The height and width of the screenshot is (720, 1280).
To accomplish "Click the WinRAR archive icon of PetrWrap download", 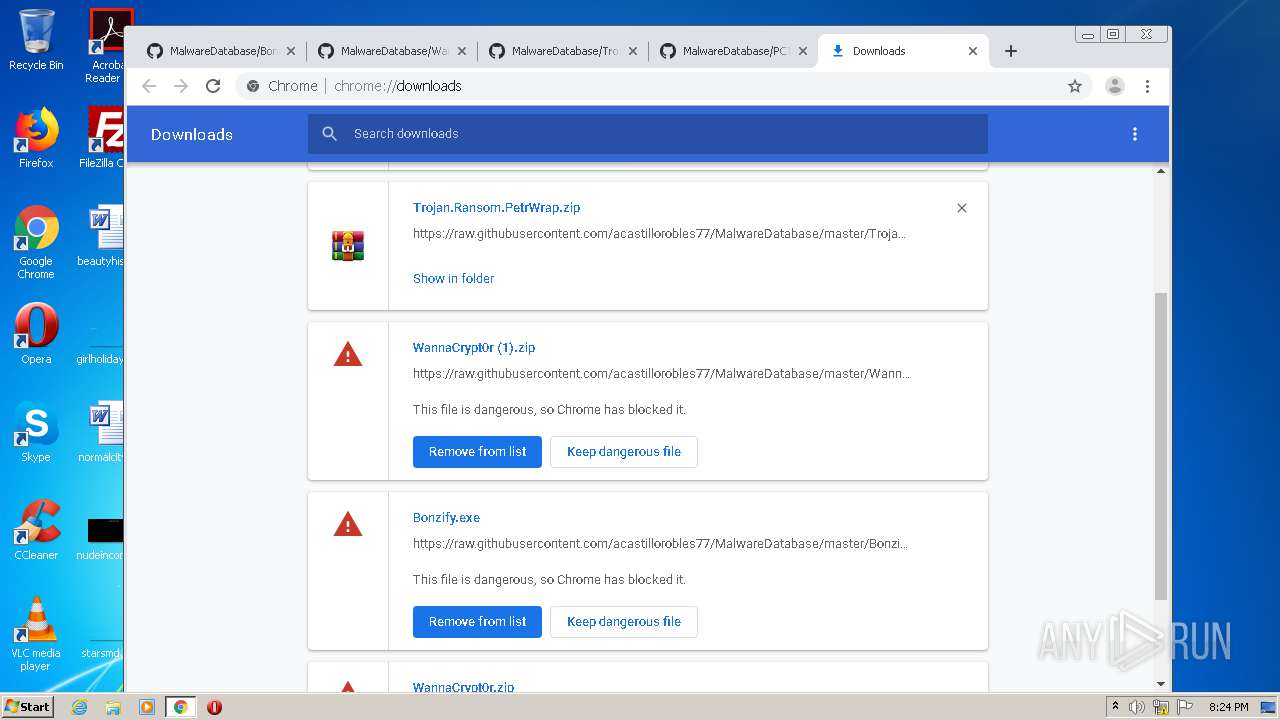I will click(x=348, y=245).
